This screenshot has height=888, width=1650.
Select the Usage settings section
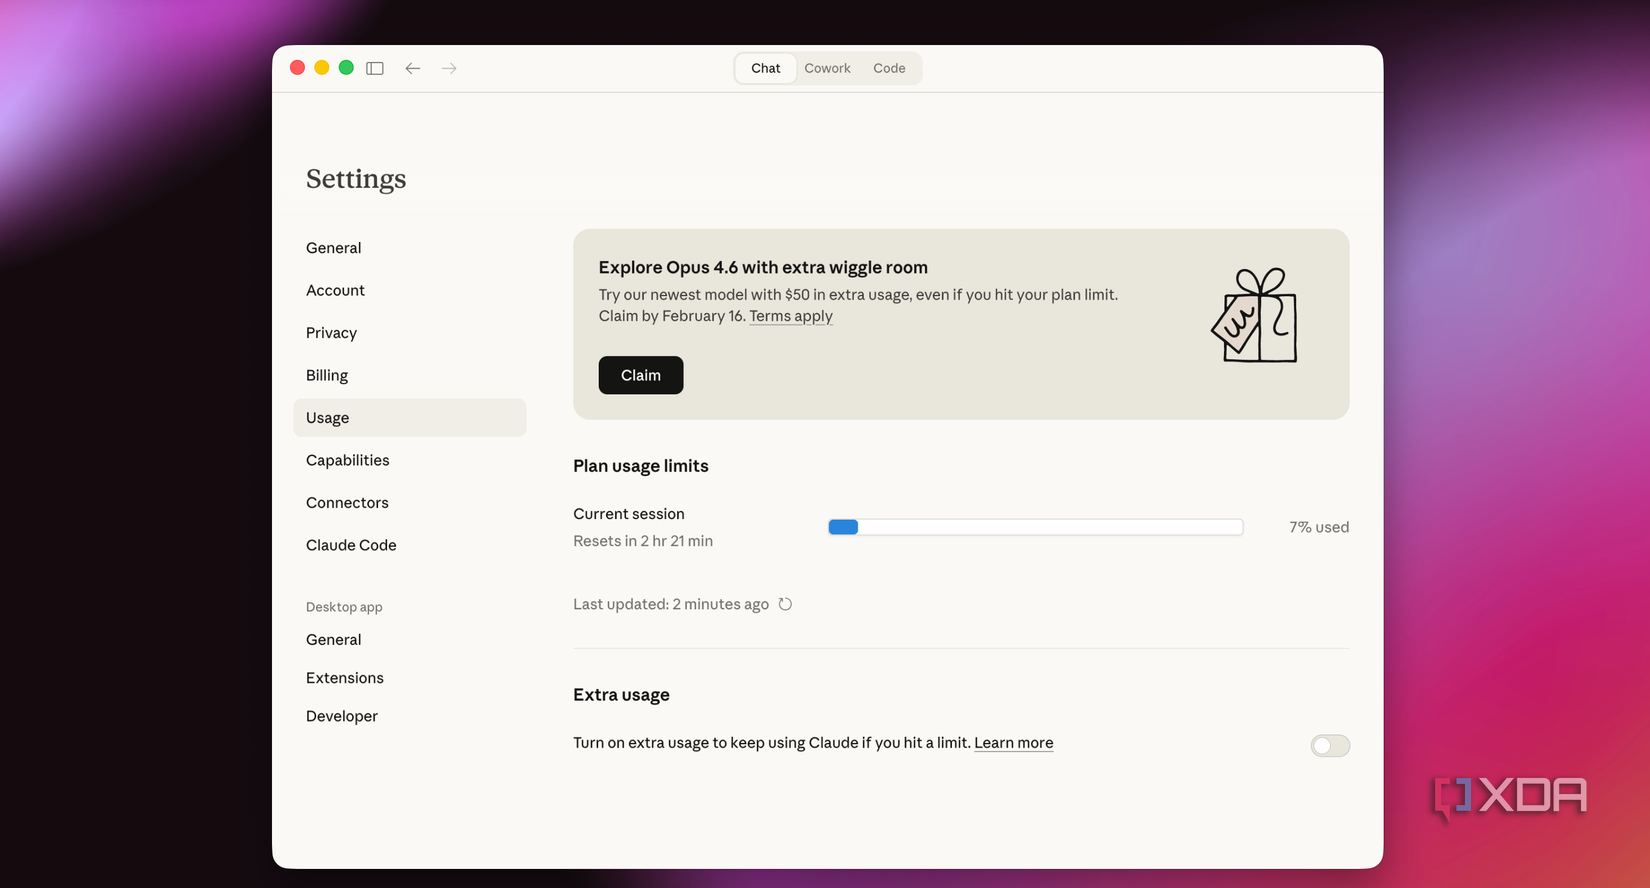410,418
